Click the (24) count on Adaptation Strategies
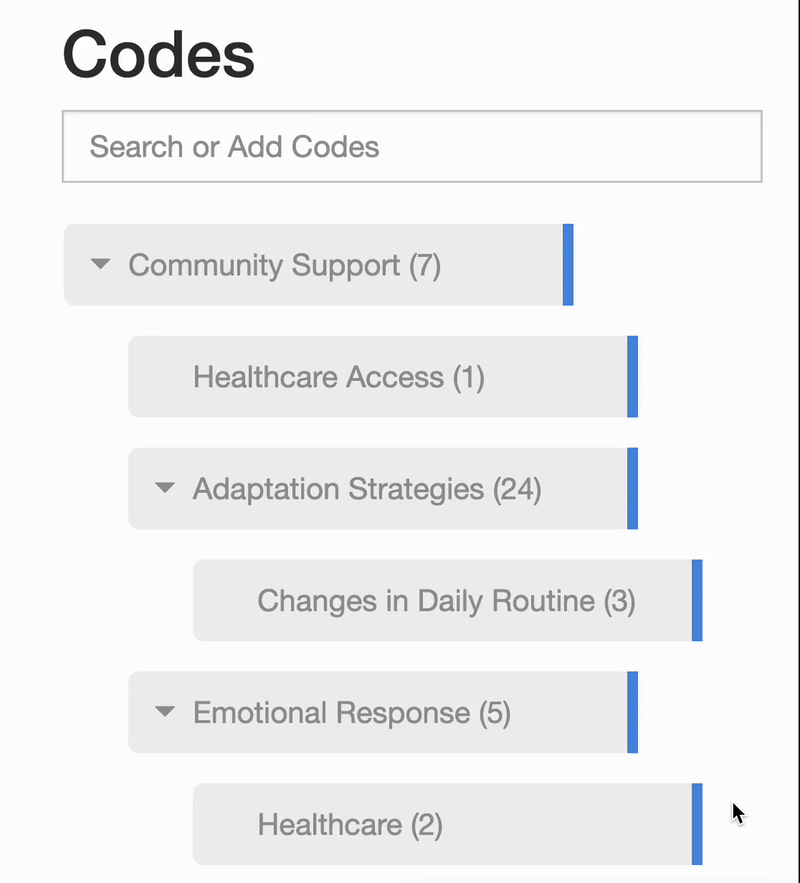The height and width of the screenshot is (883, 800). (x=517, y=489)
